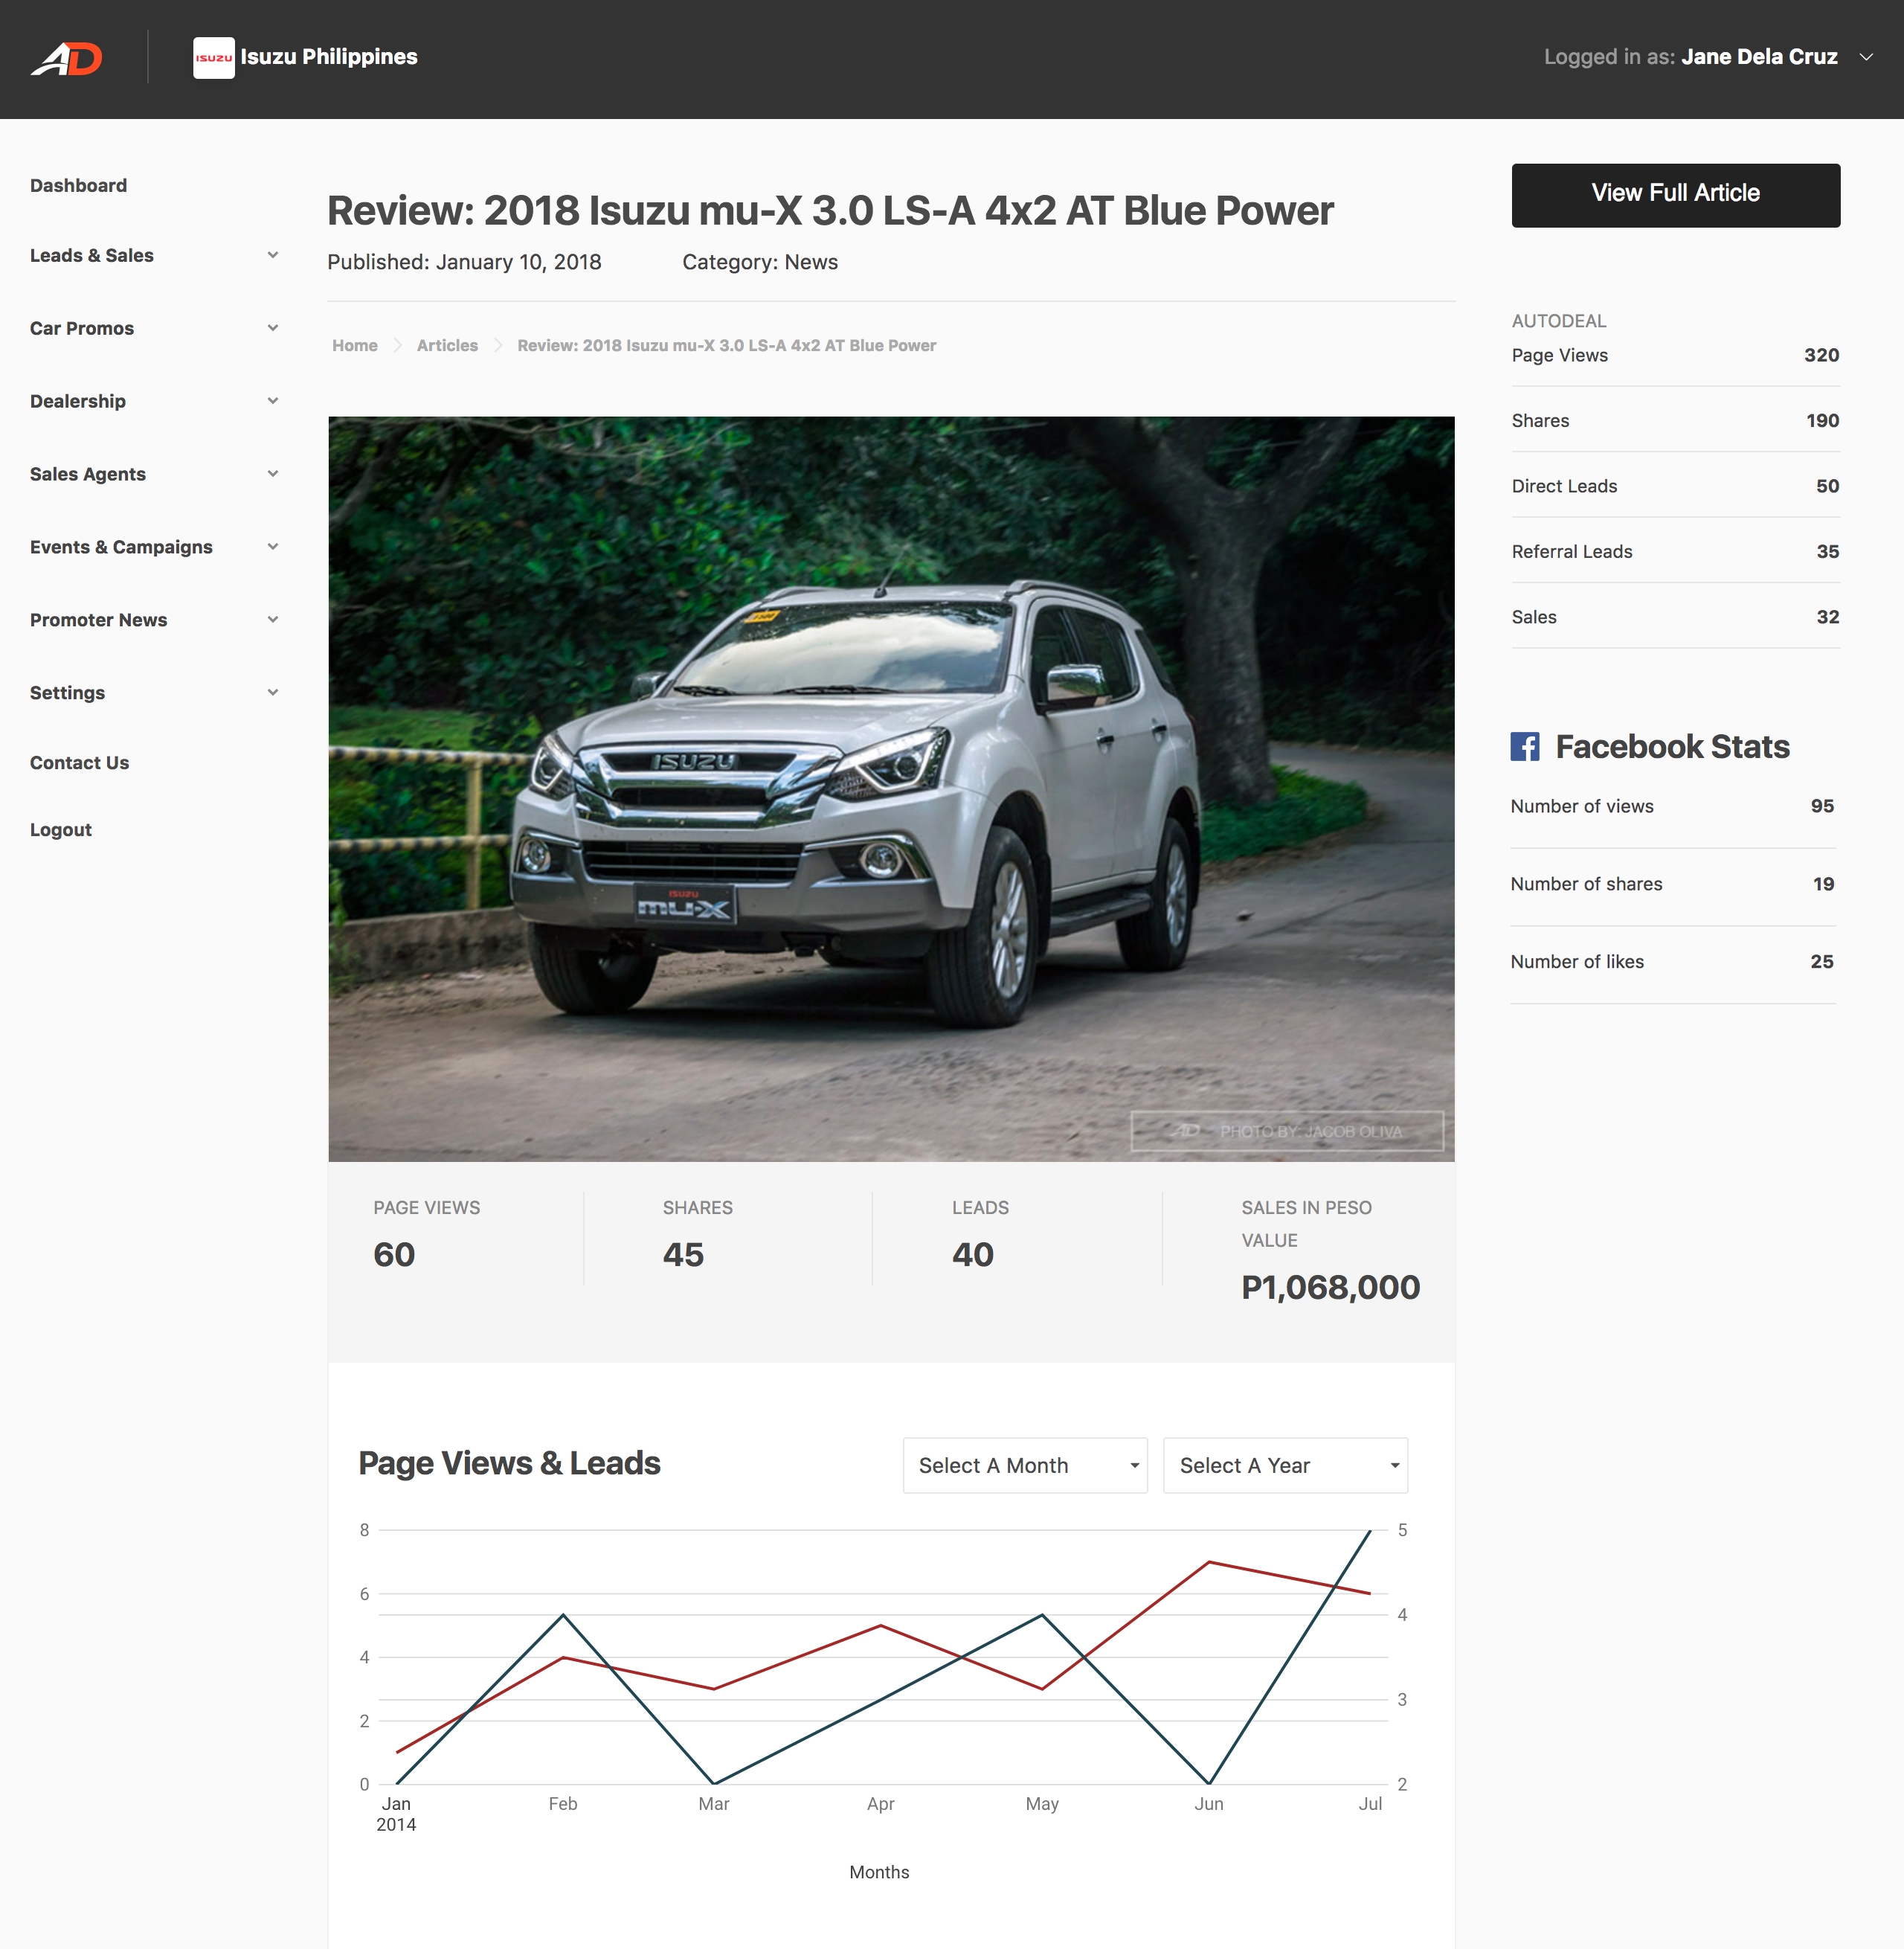Image resolution: width=1904 pixels, height=1949 pixels.
Task: Click the Isuzu brand logo badge
Action: tap(213, 58)
